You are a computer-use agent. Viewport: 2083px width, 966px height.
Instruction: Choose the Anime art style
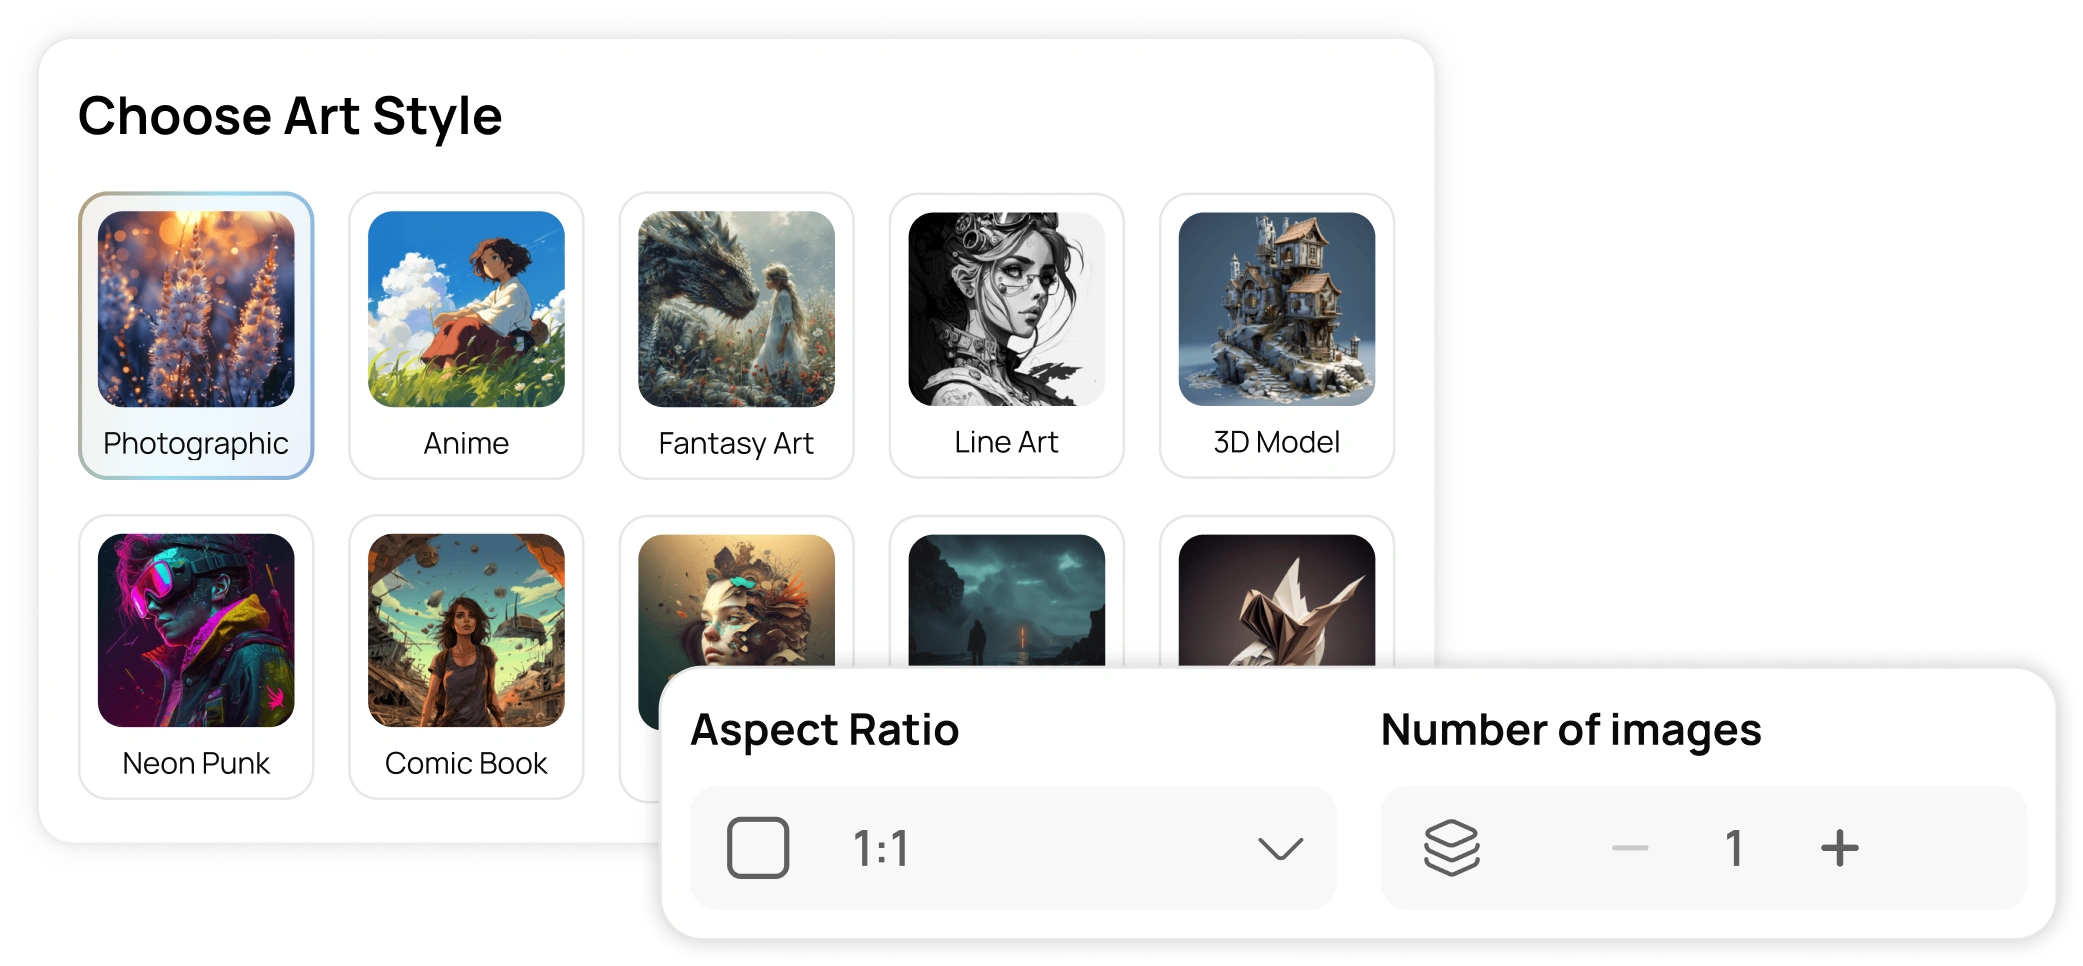click(466, 335)
